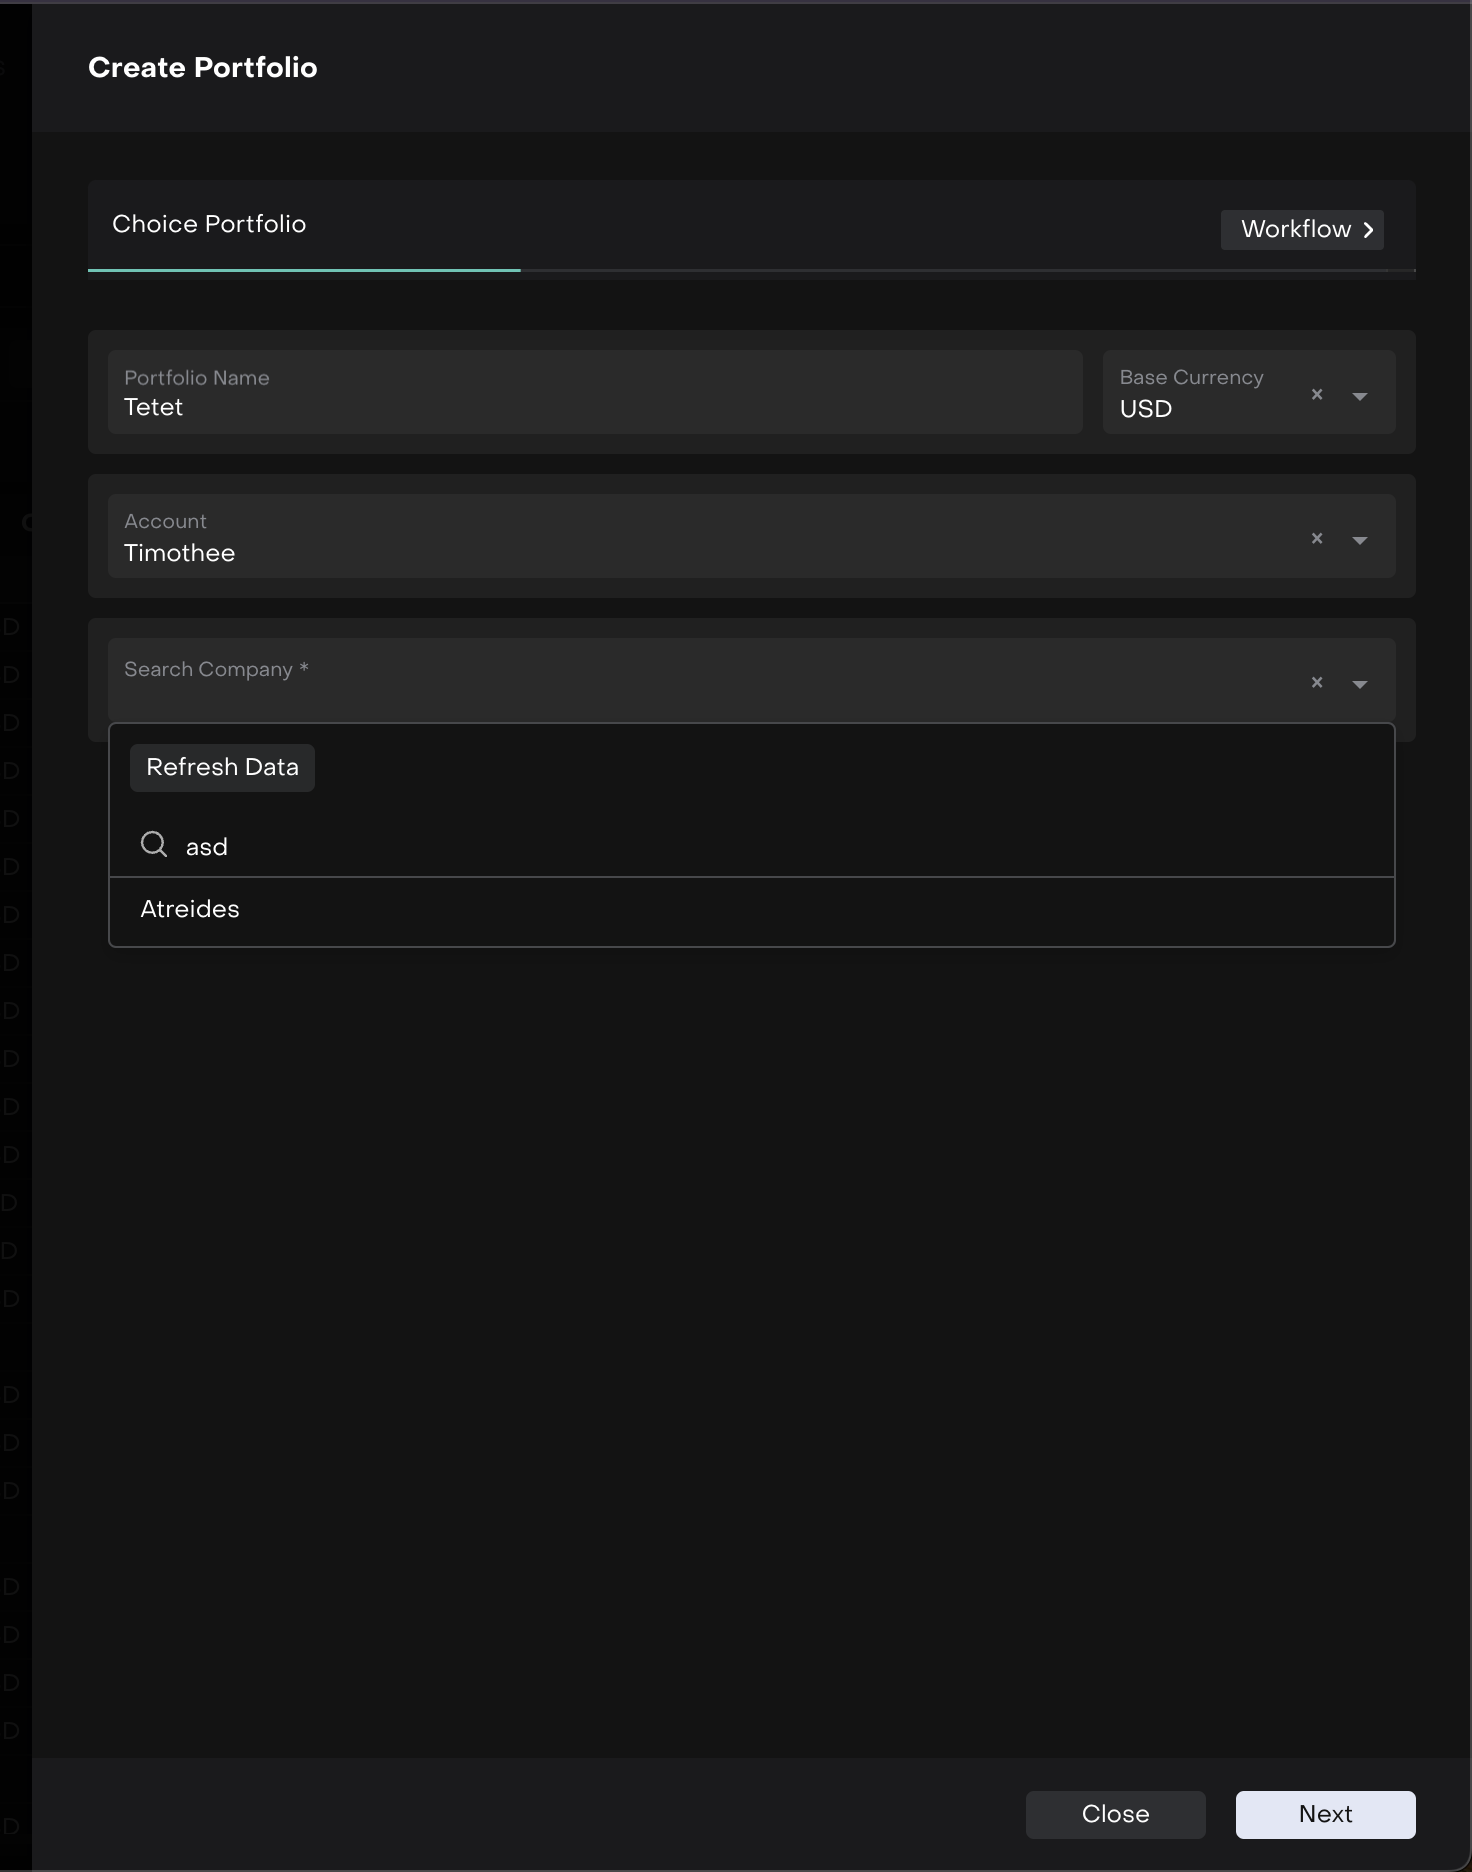Clear the Account field value
The width and height of the screenshot is (1472, 1872).
(1317, 539)
